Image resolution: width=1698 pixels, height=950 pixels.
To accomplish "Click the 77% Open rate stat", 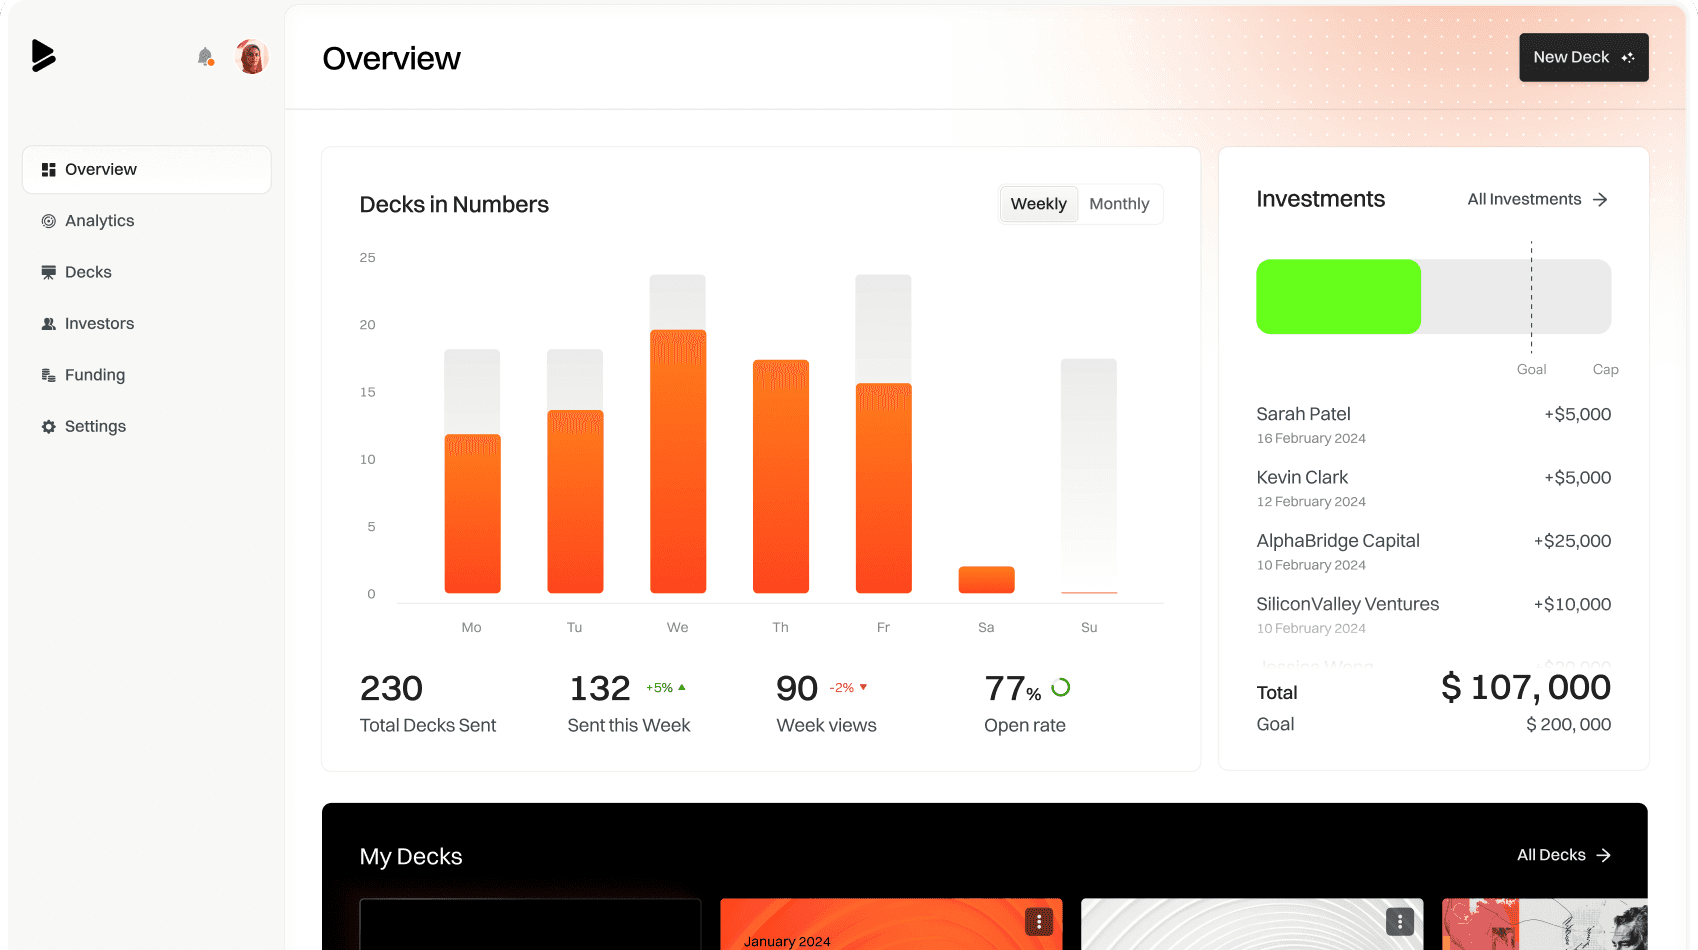I will click(1027, 704).
